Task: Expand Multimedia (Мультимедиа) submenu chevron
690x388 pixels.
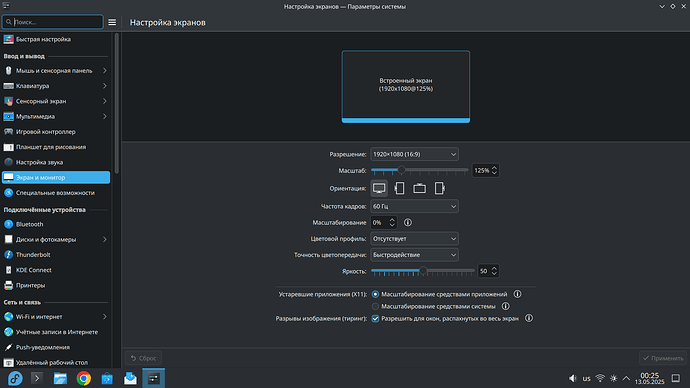Action: [x=105, y=117]
